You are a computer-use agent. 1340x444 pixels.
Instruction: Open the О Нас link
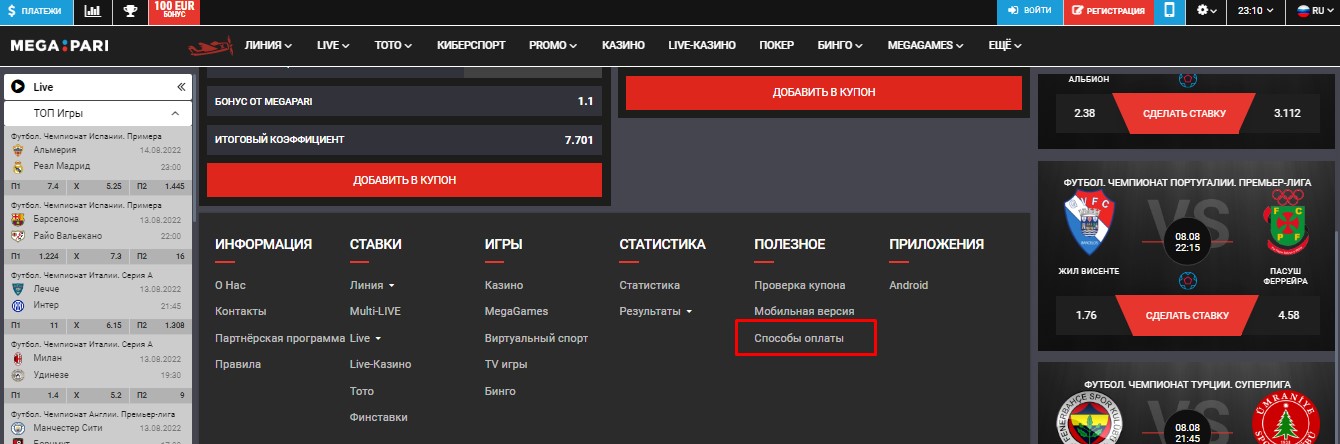[x=230, y=285]
